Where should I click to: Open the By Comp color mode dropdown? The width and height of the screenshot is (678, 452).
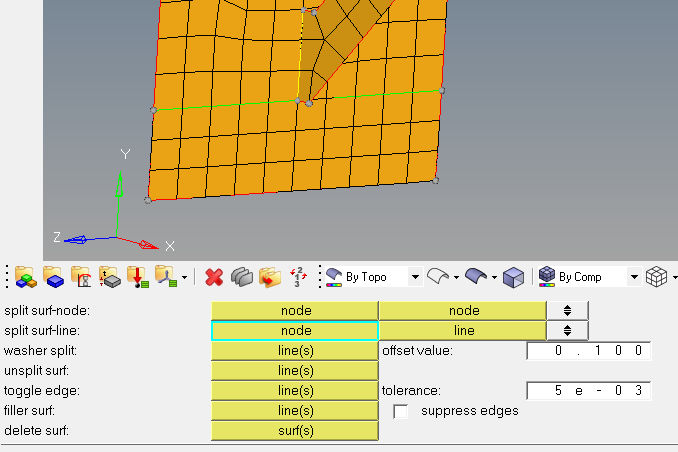634,277
